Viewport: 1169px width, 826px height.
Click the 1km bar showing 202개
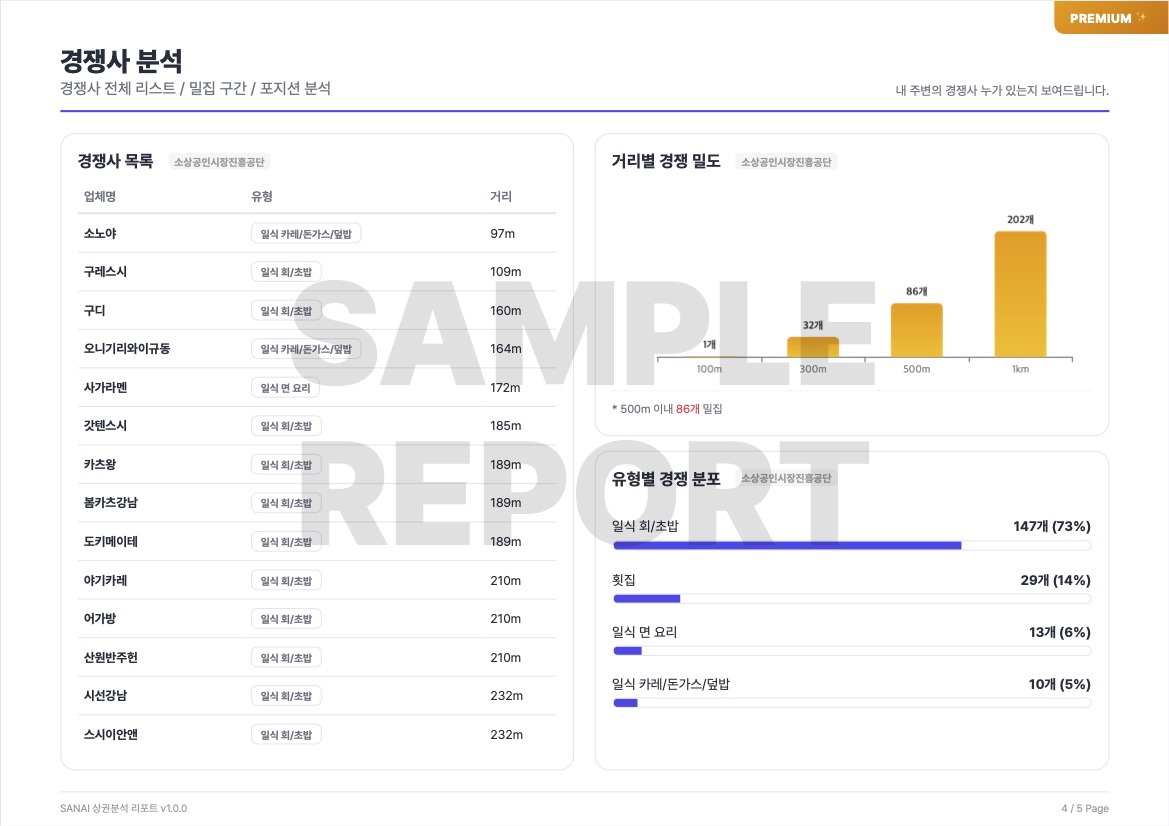pos(1020,294)
